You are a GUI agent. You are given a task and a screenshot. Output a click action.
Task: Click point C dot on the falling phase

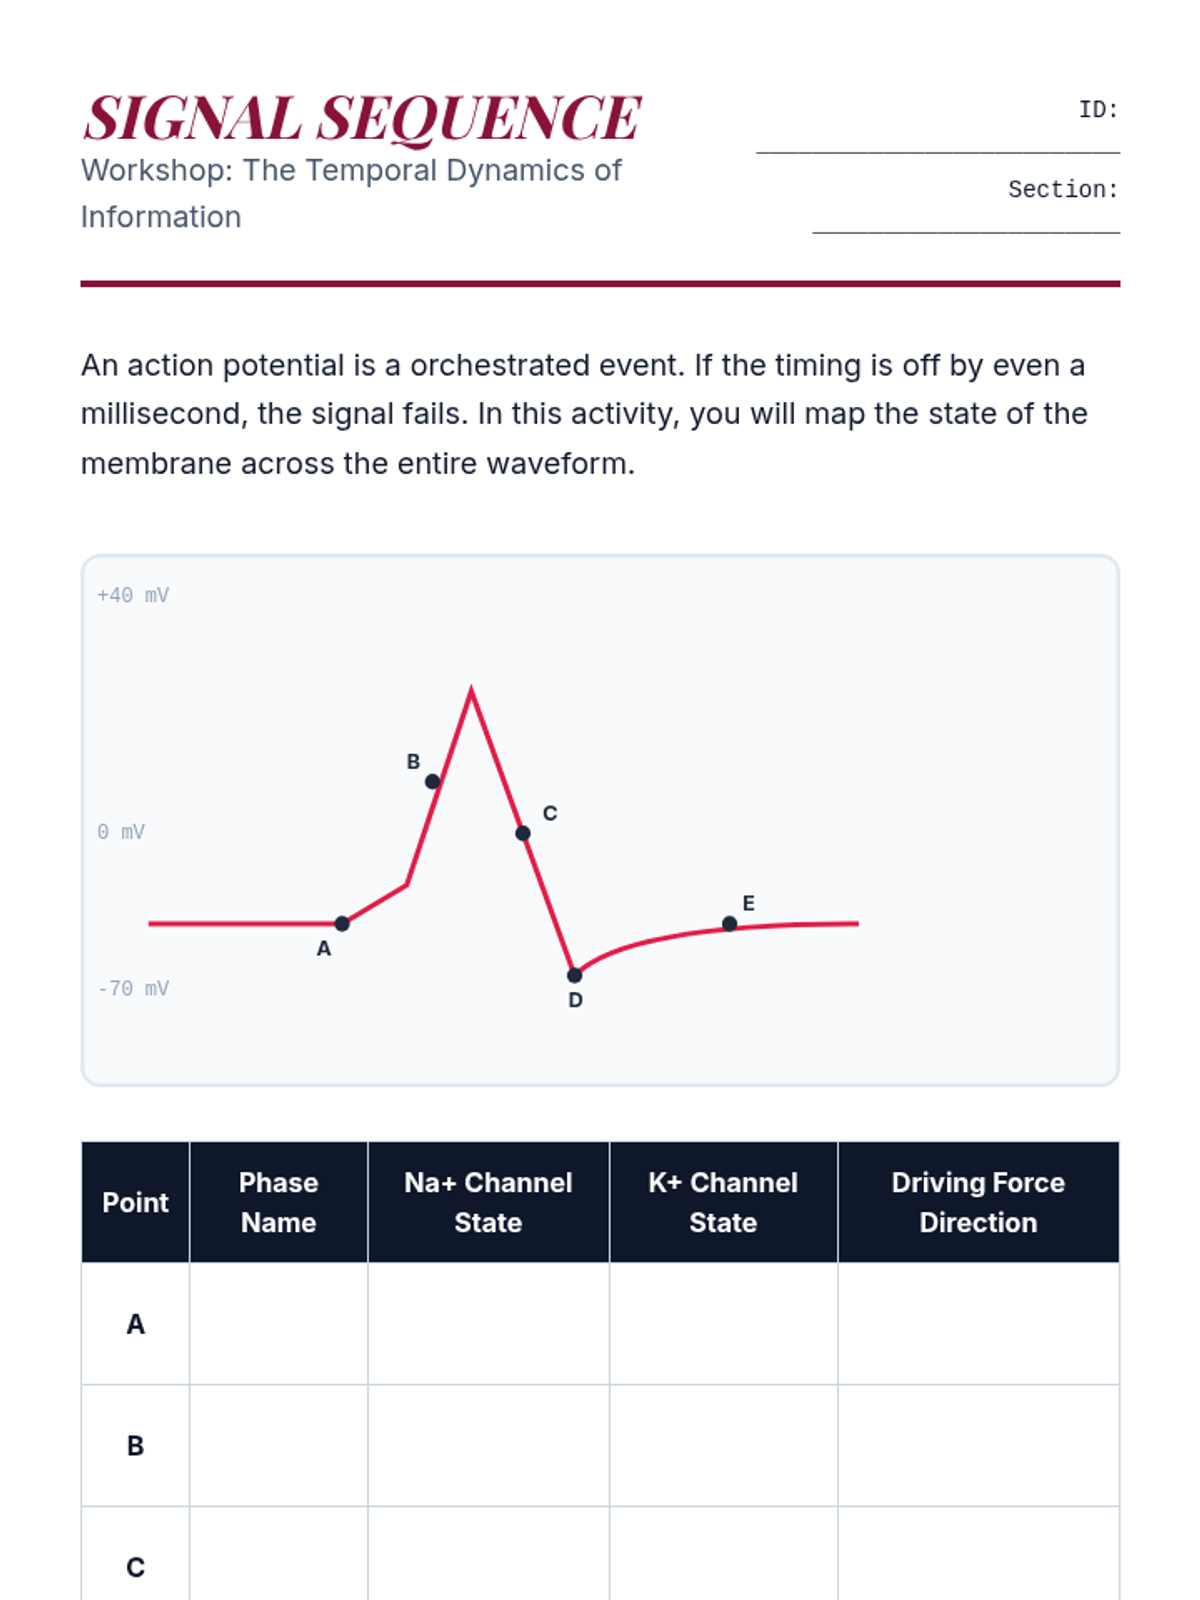[523, 833]
